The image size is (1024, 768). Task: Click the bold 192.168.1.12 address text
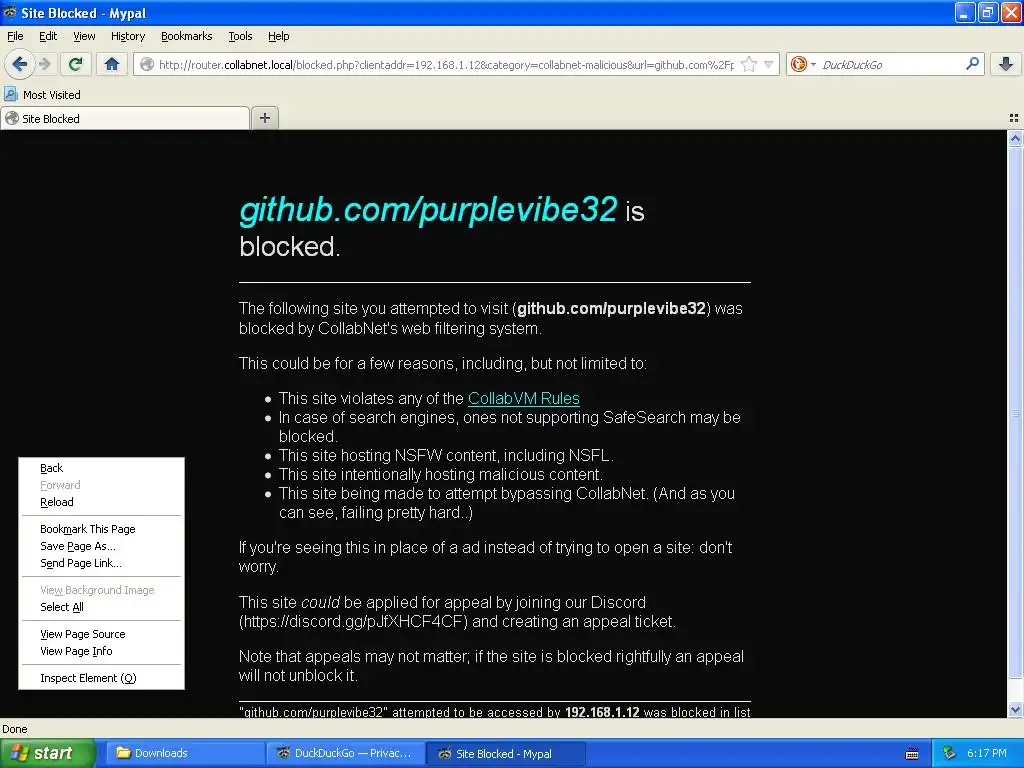602,712
